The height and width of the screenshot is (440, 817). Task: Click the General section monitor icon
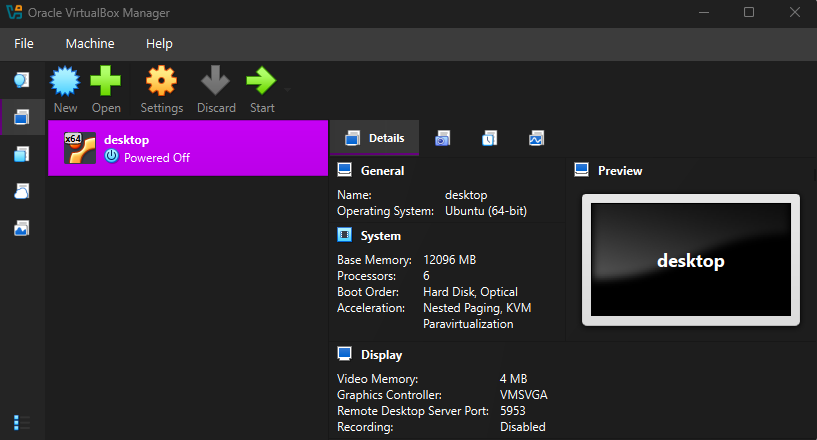[x=344, y=170]
